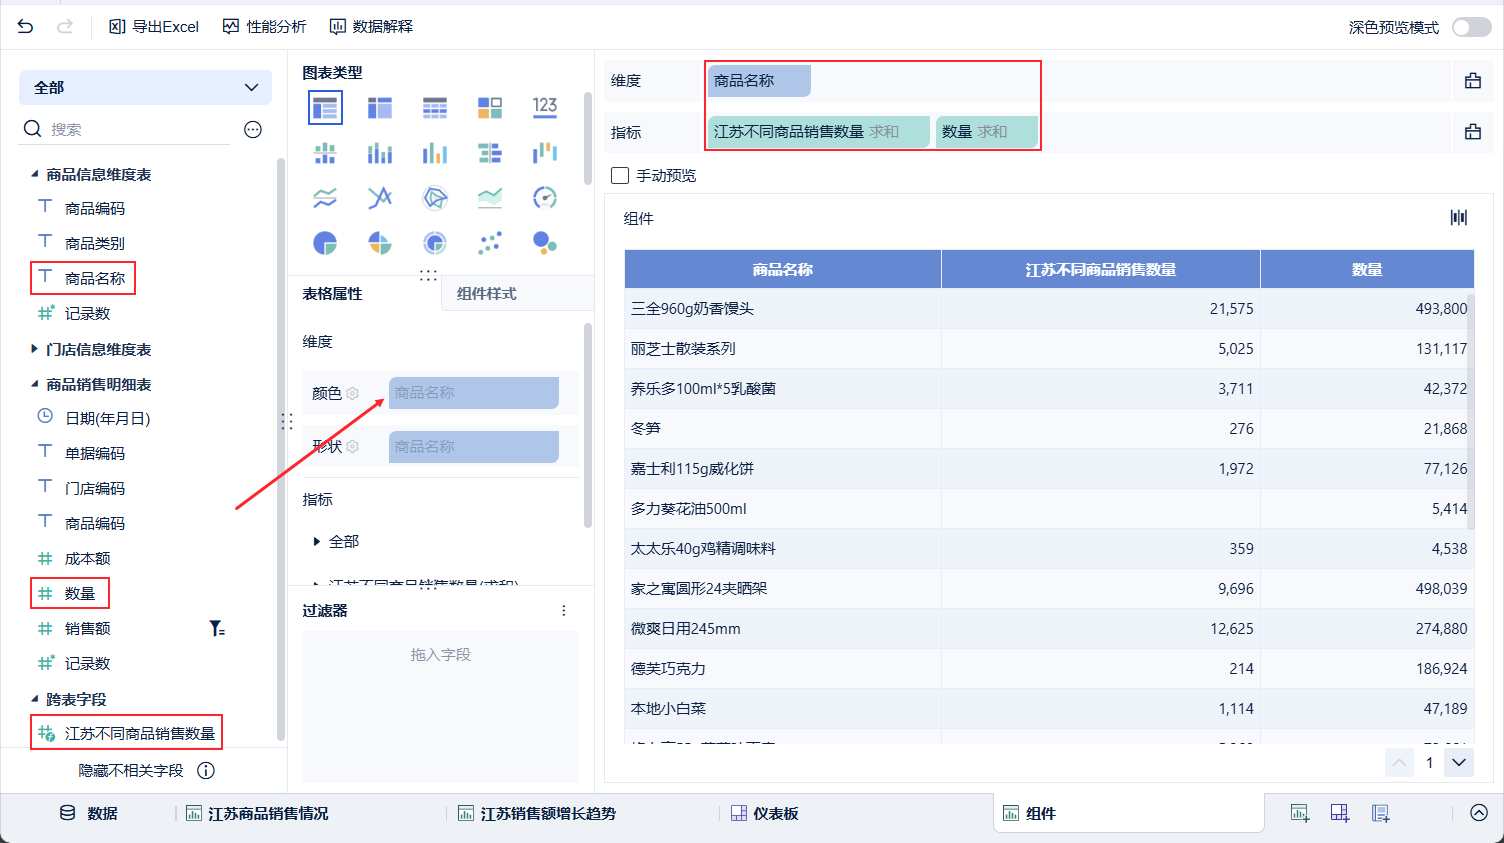Click the info icon next to 隐藏不相关字段
This screenshot has height=843, width=1504.
click(206, 770)
